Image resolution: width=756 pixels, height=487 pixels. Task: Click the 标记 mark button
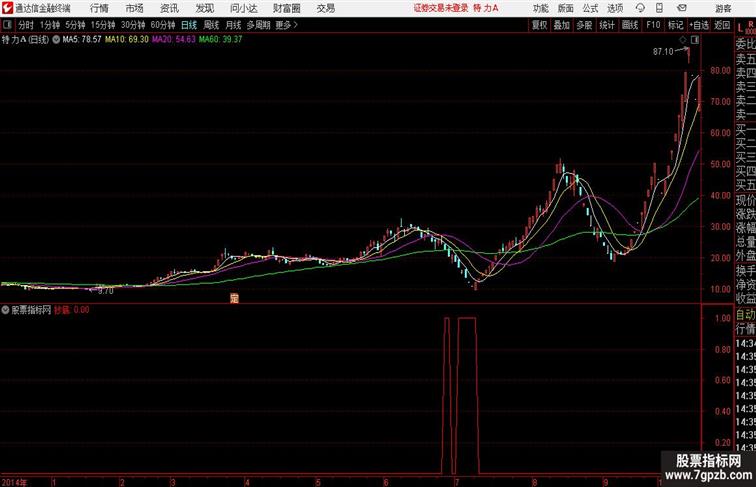coord(675,25)
